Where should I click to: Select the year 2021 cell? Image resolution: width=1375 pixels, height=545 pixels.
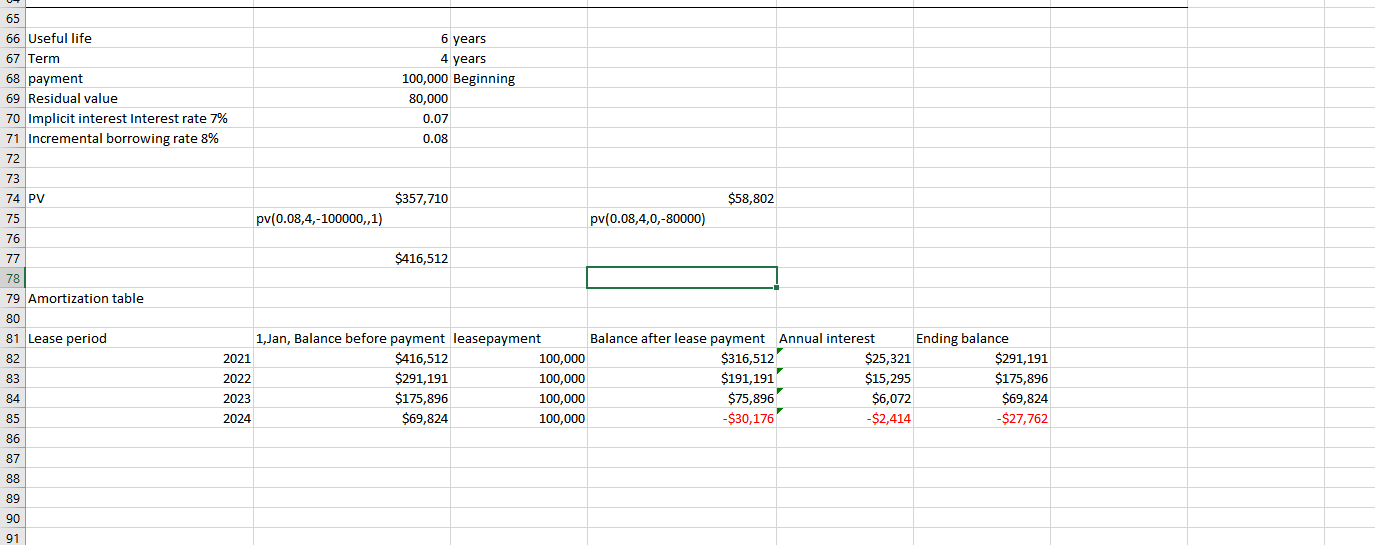coord(139,358)
